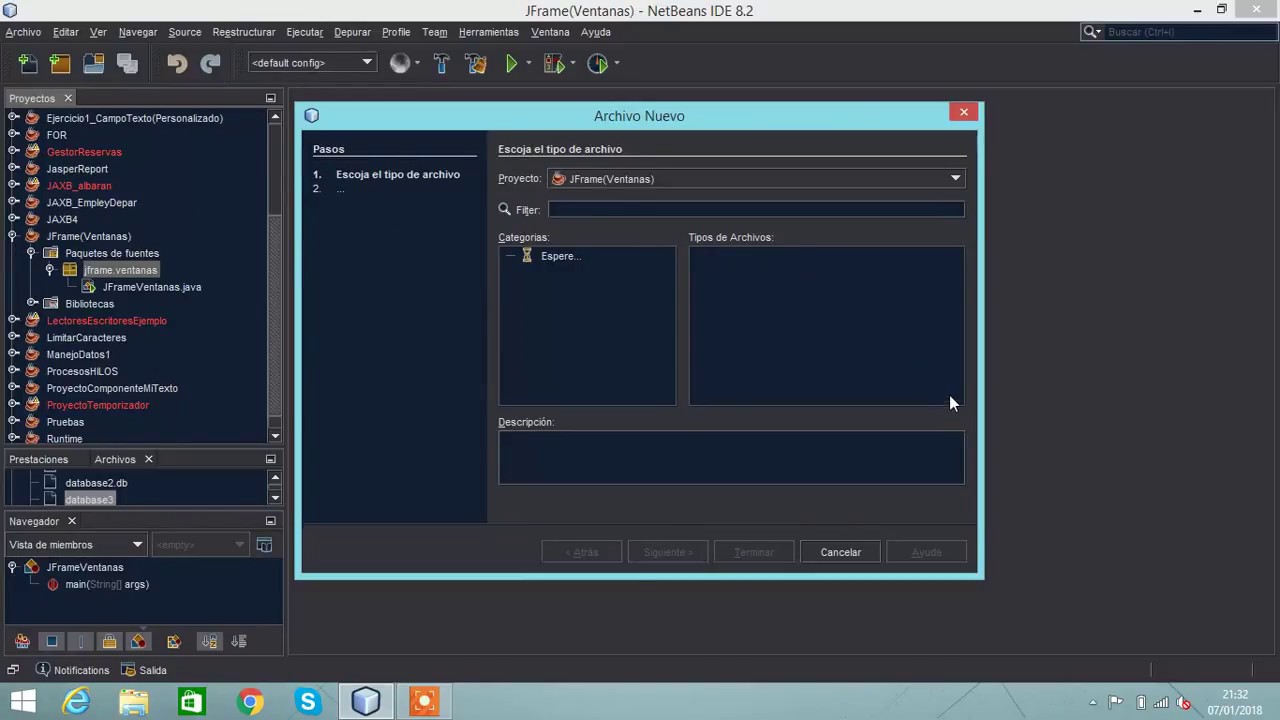This screenshot has width=1280, height=720.
Task: Toggle Show Inner Classes filter in Navegador
Action: click(138, 641)
